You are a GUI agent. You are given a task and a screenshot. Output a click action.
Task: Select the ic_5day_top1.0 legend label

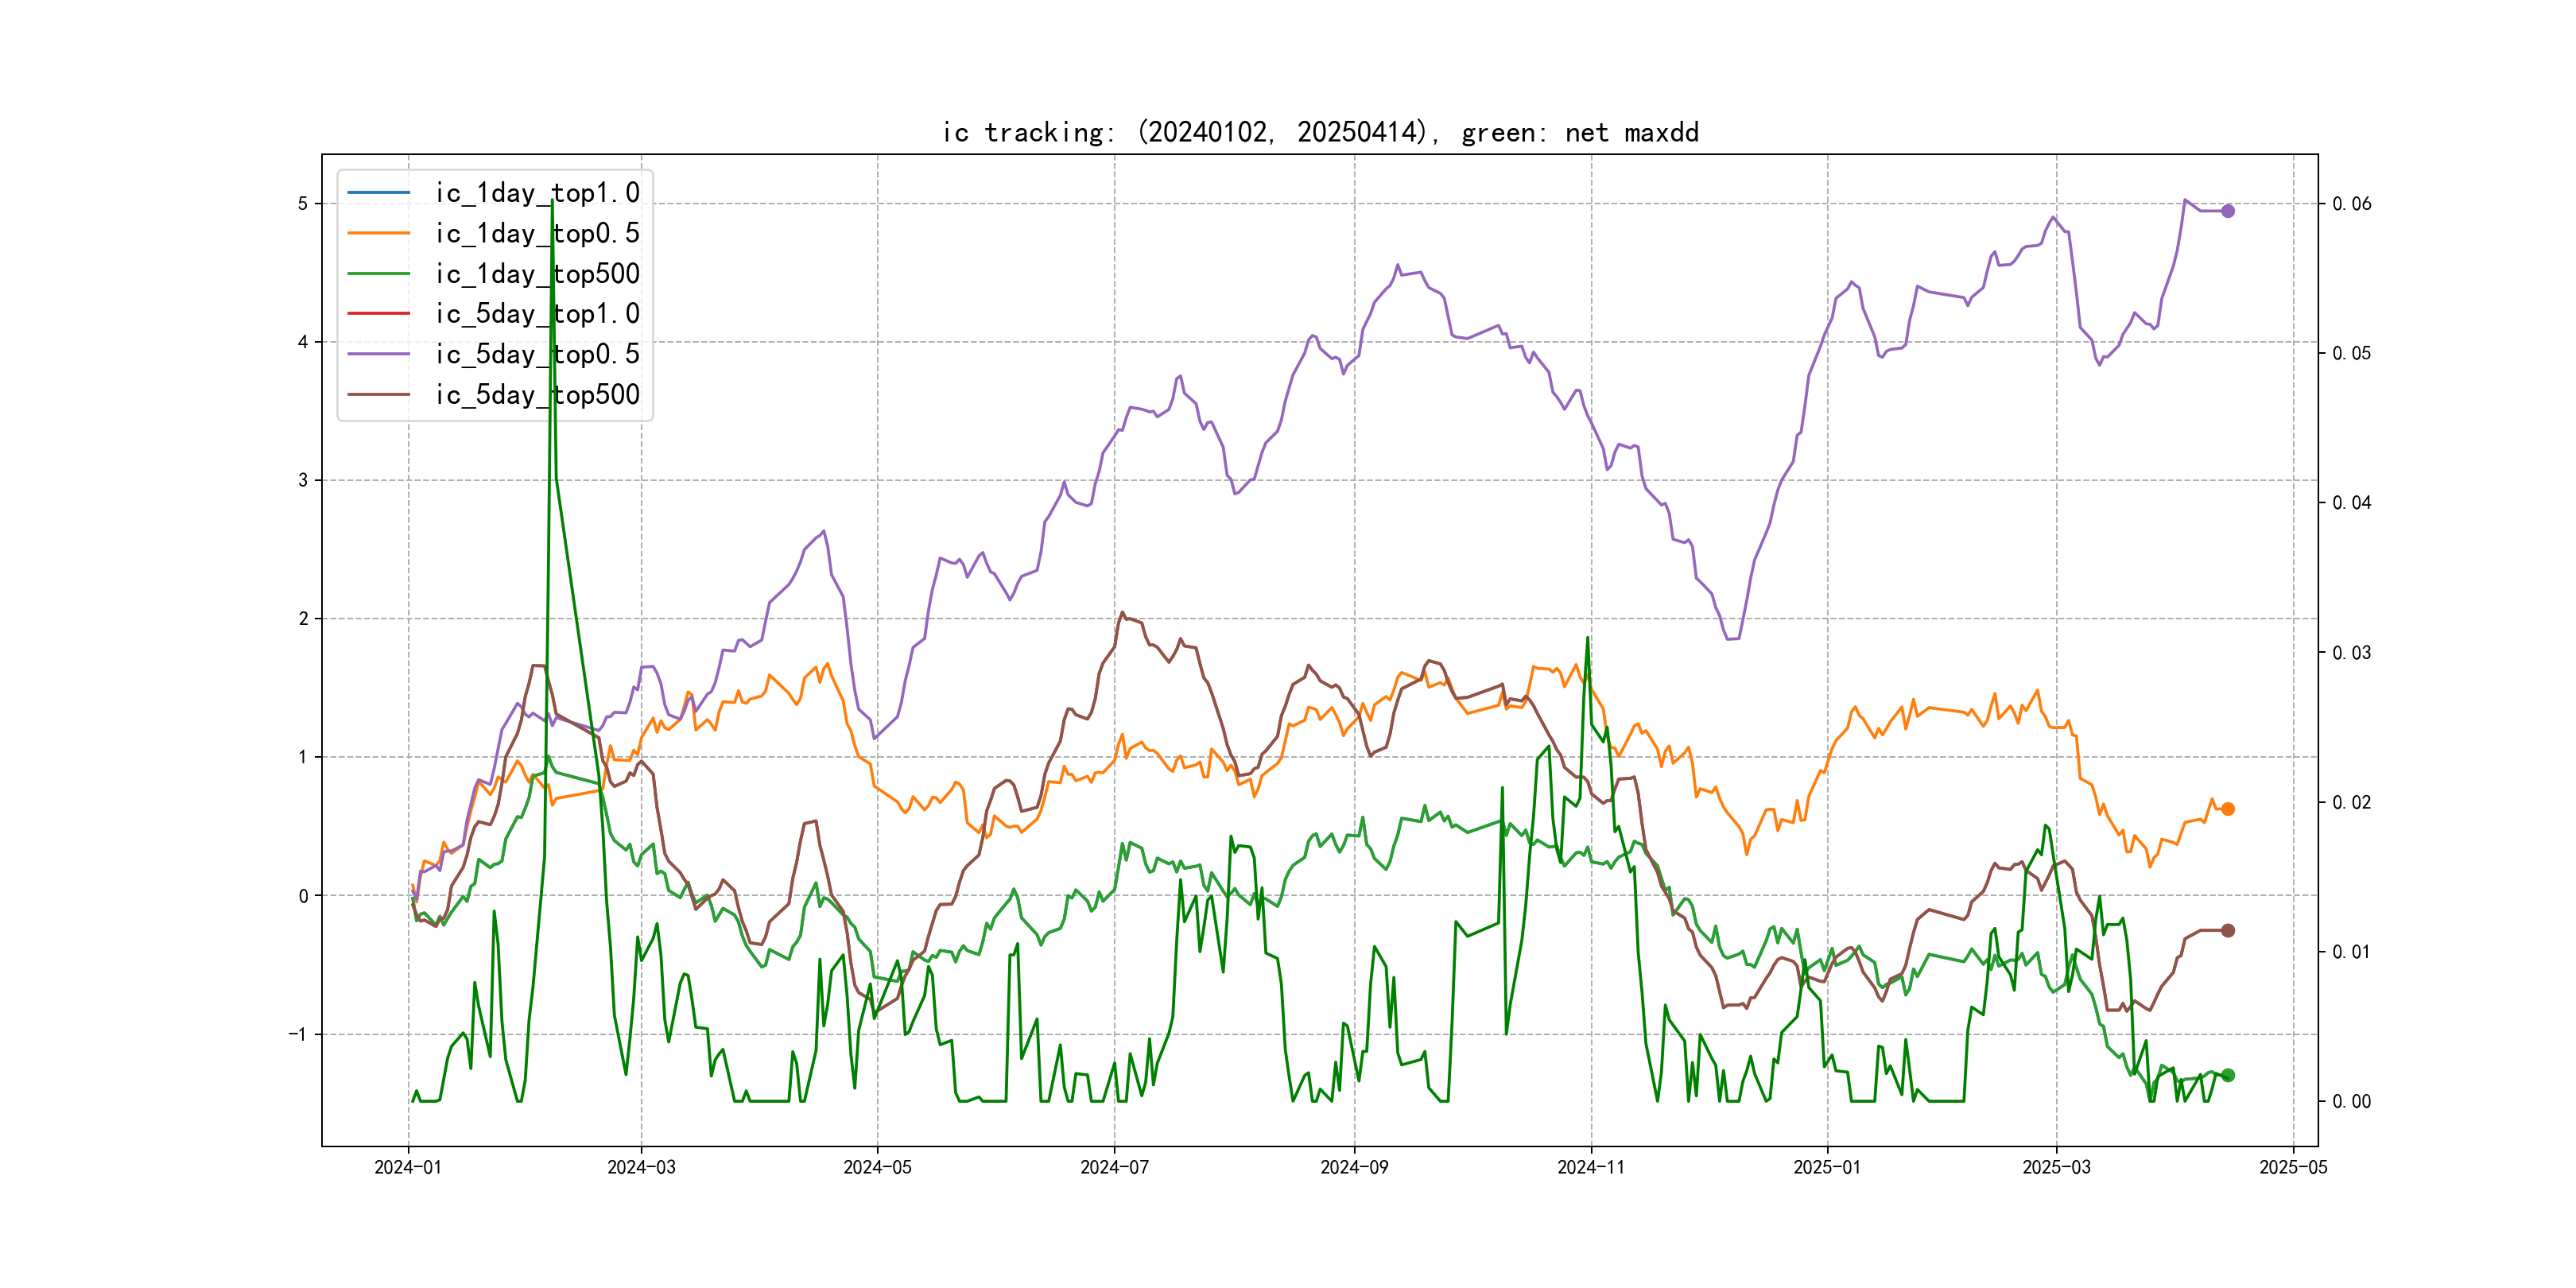pyautogui.click(x=537, y=314)
